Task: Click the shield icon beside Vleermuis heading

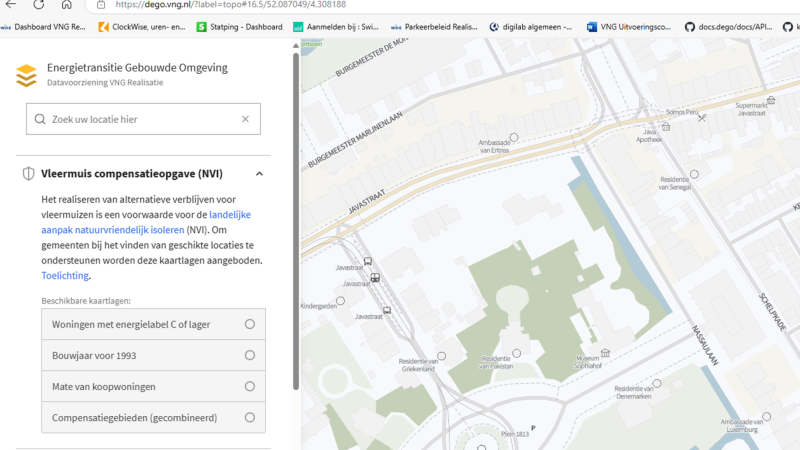Action: coord(29,173)
